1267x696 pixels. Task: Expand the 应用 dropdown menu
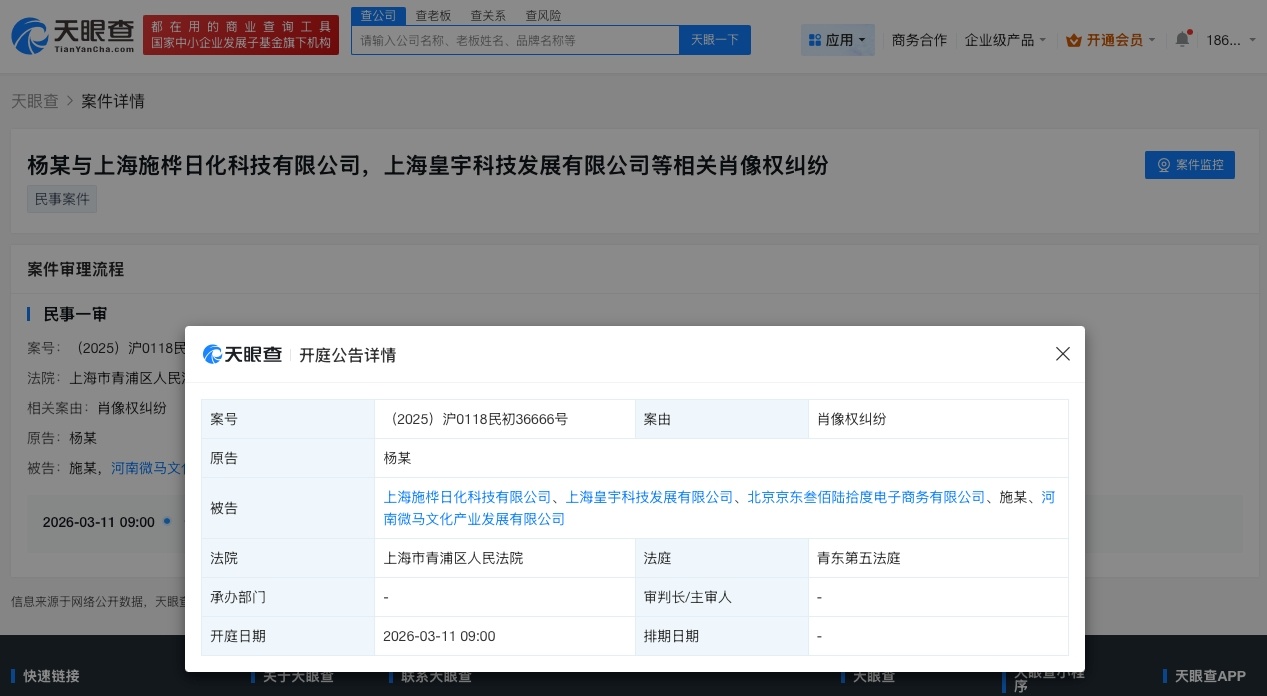(x=838, y=40)
